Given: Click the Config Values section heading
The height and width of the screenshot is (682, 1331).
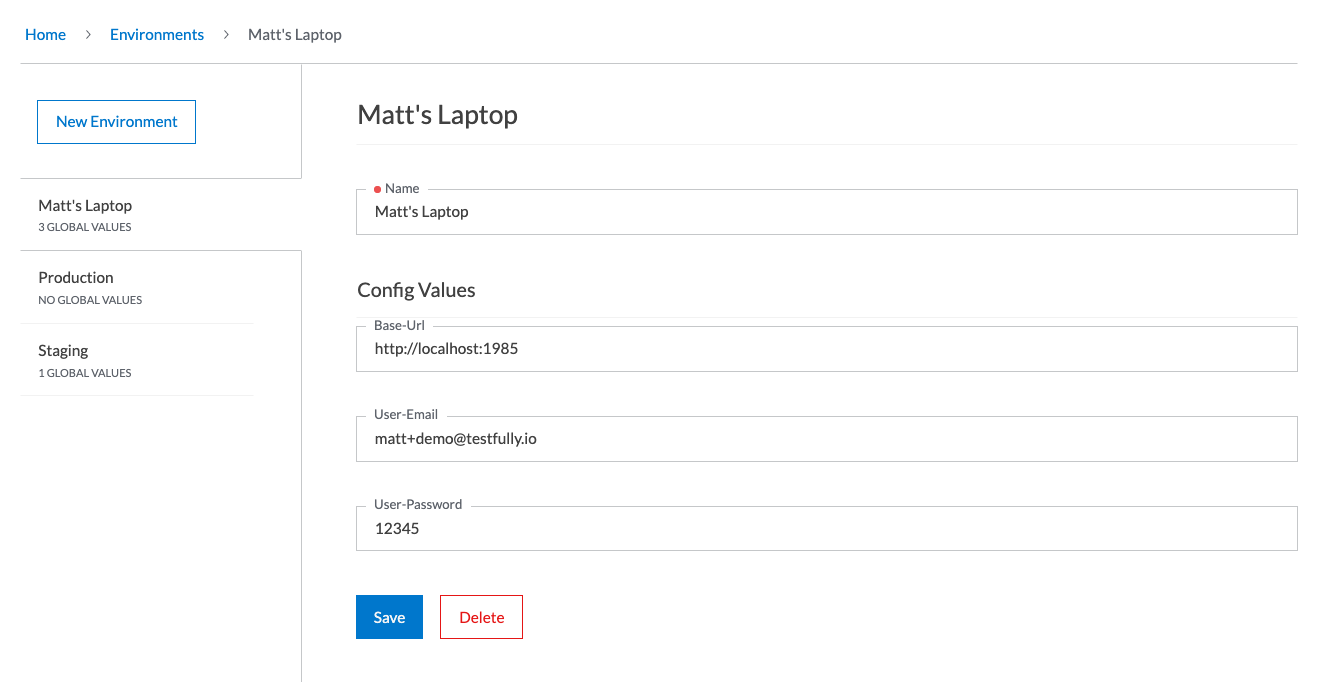Looking at the screenshot, I should click(416, 290).
